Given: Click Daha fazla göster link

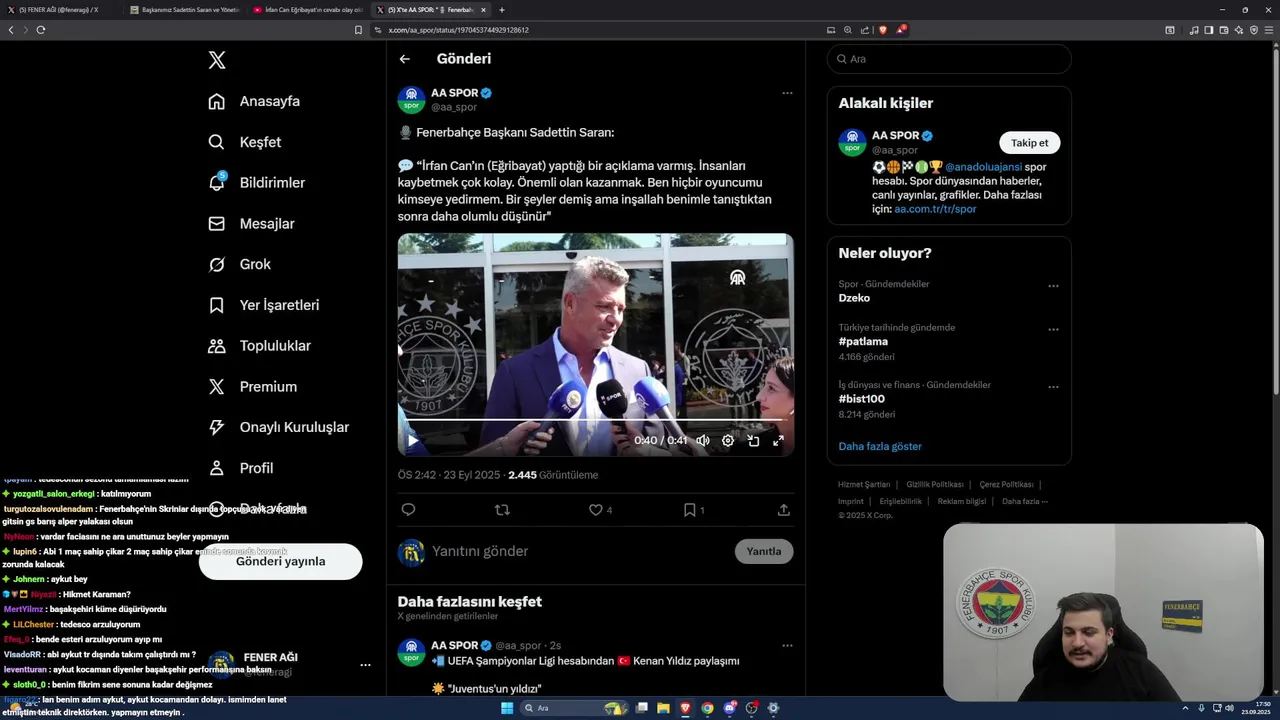Looking at the screenshot, I should pyautogui.click(x=880, y=446).
